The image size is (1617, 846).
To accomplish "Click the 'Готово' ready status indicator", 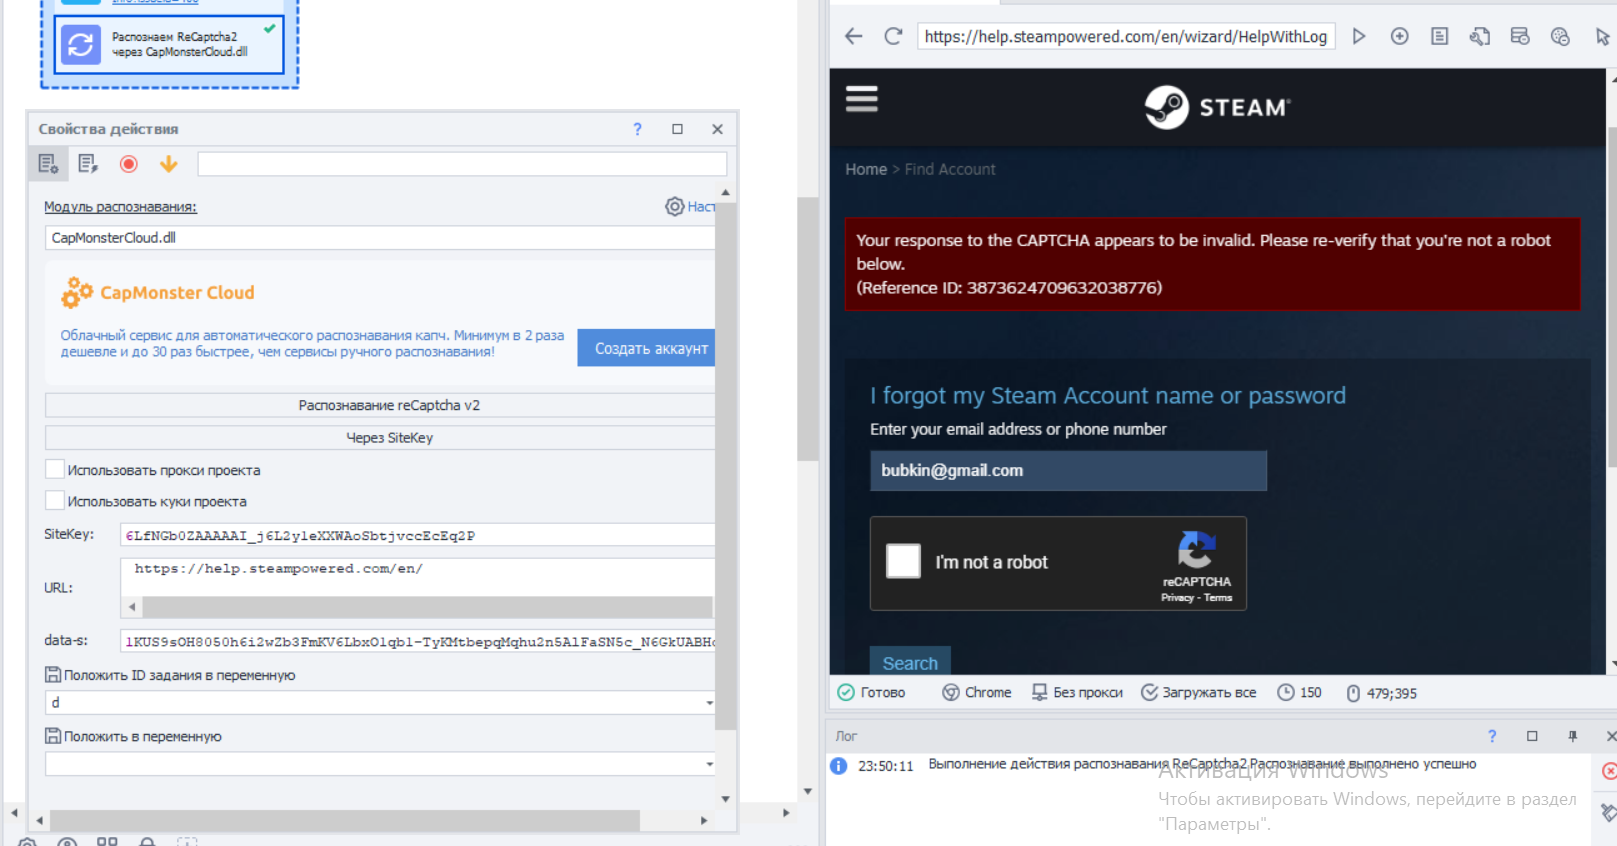I will point(871,692).
